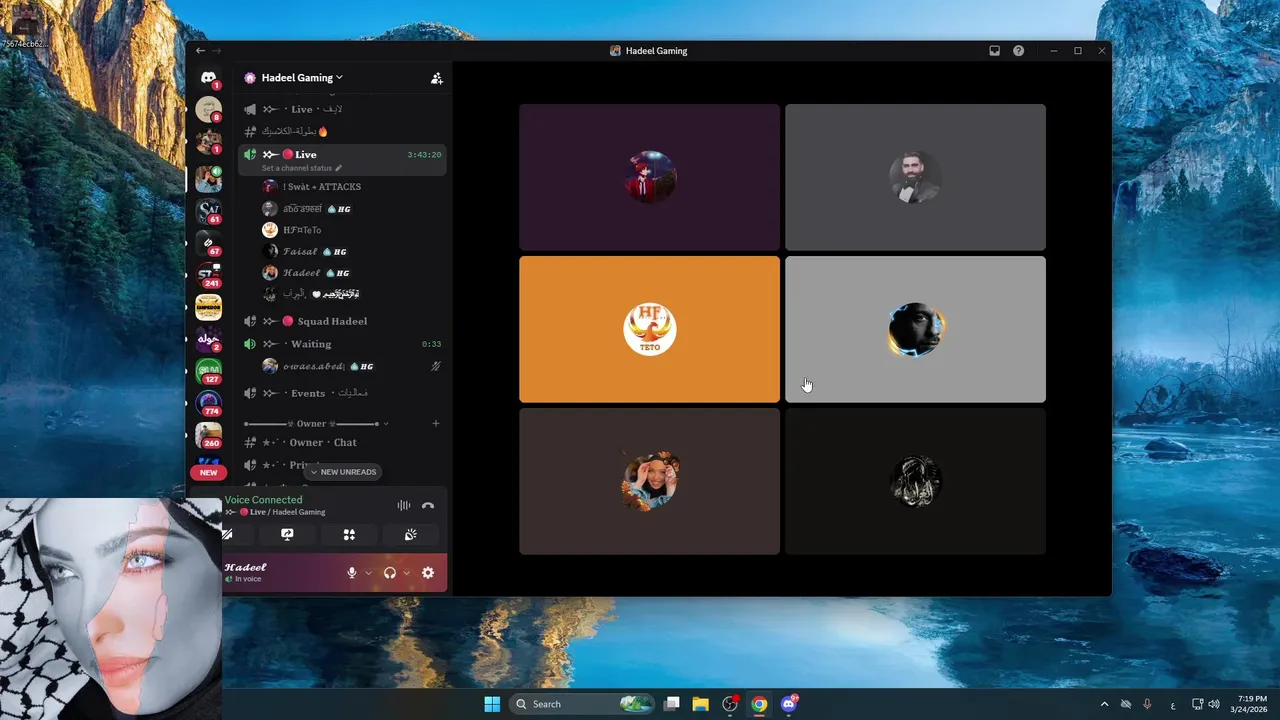This screenshot has height=720, width=1280.
Task: Open microphone input options chevron
Action: pos(368,573)
